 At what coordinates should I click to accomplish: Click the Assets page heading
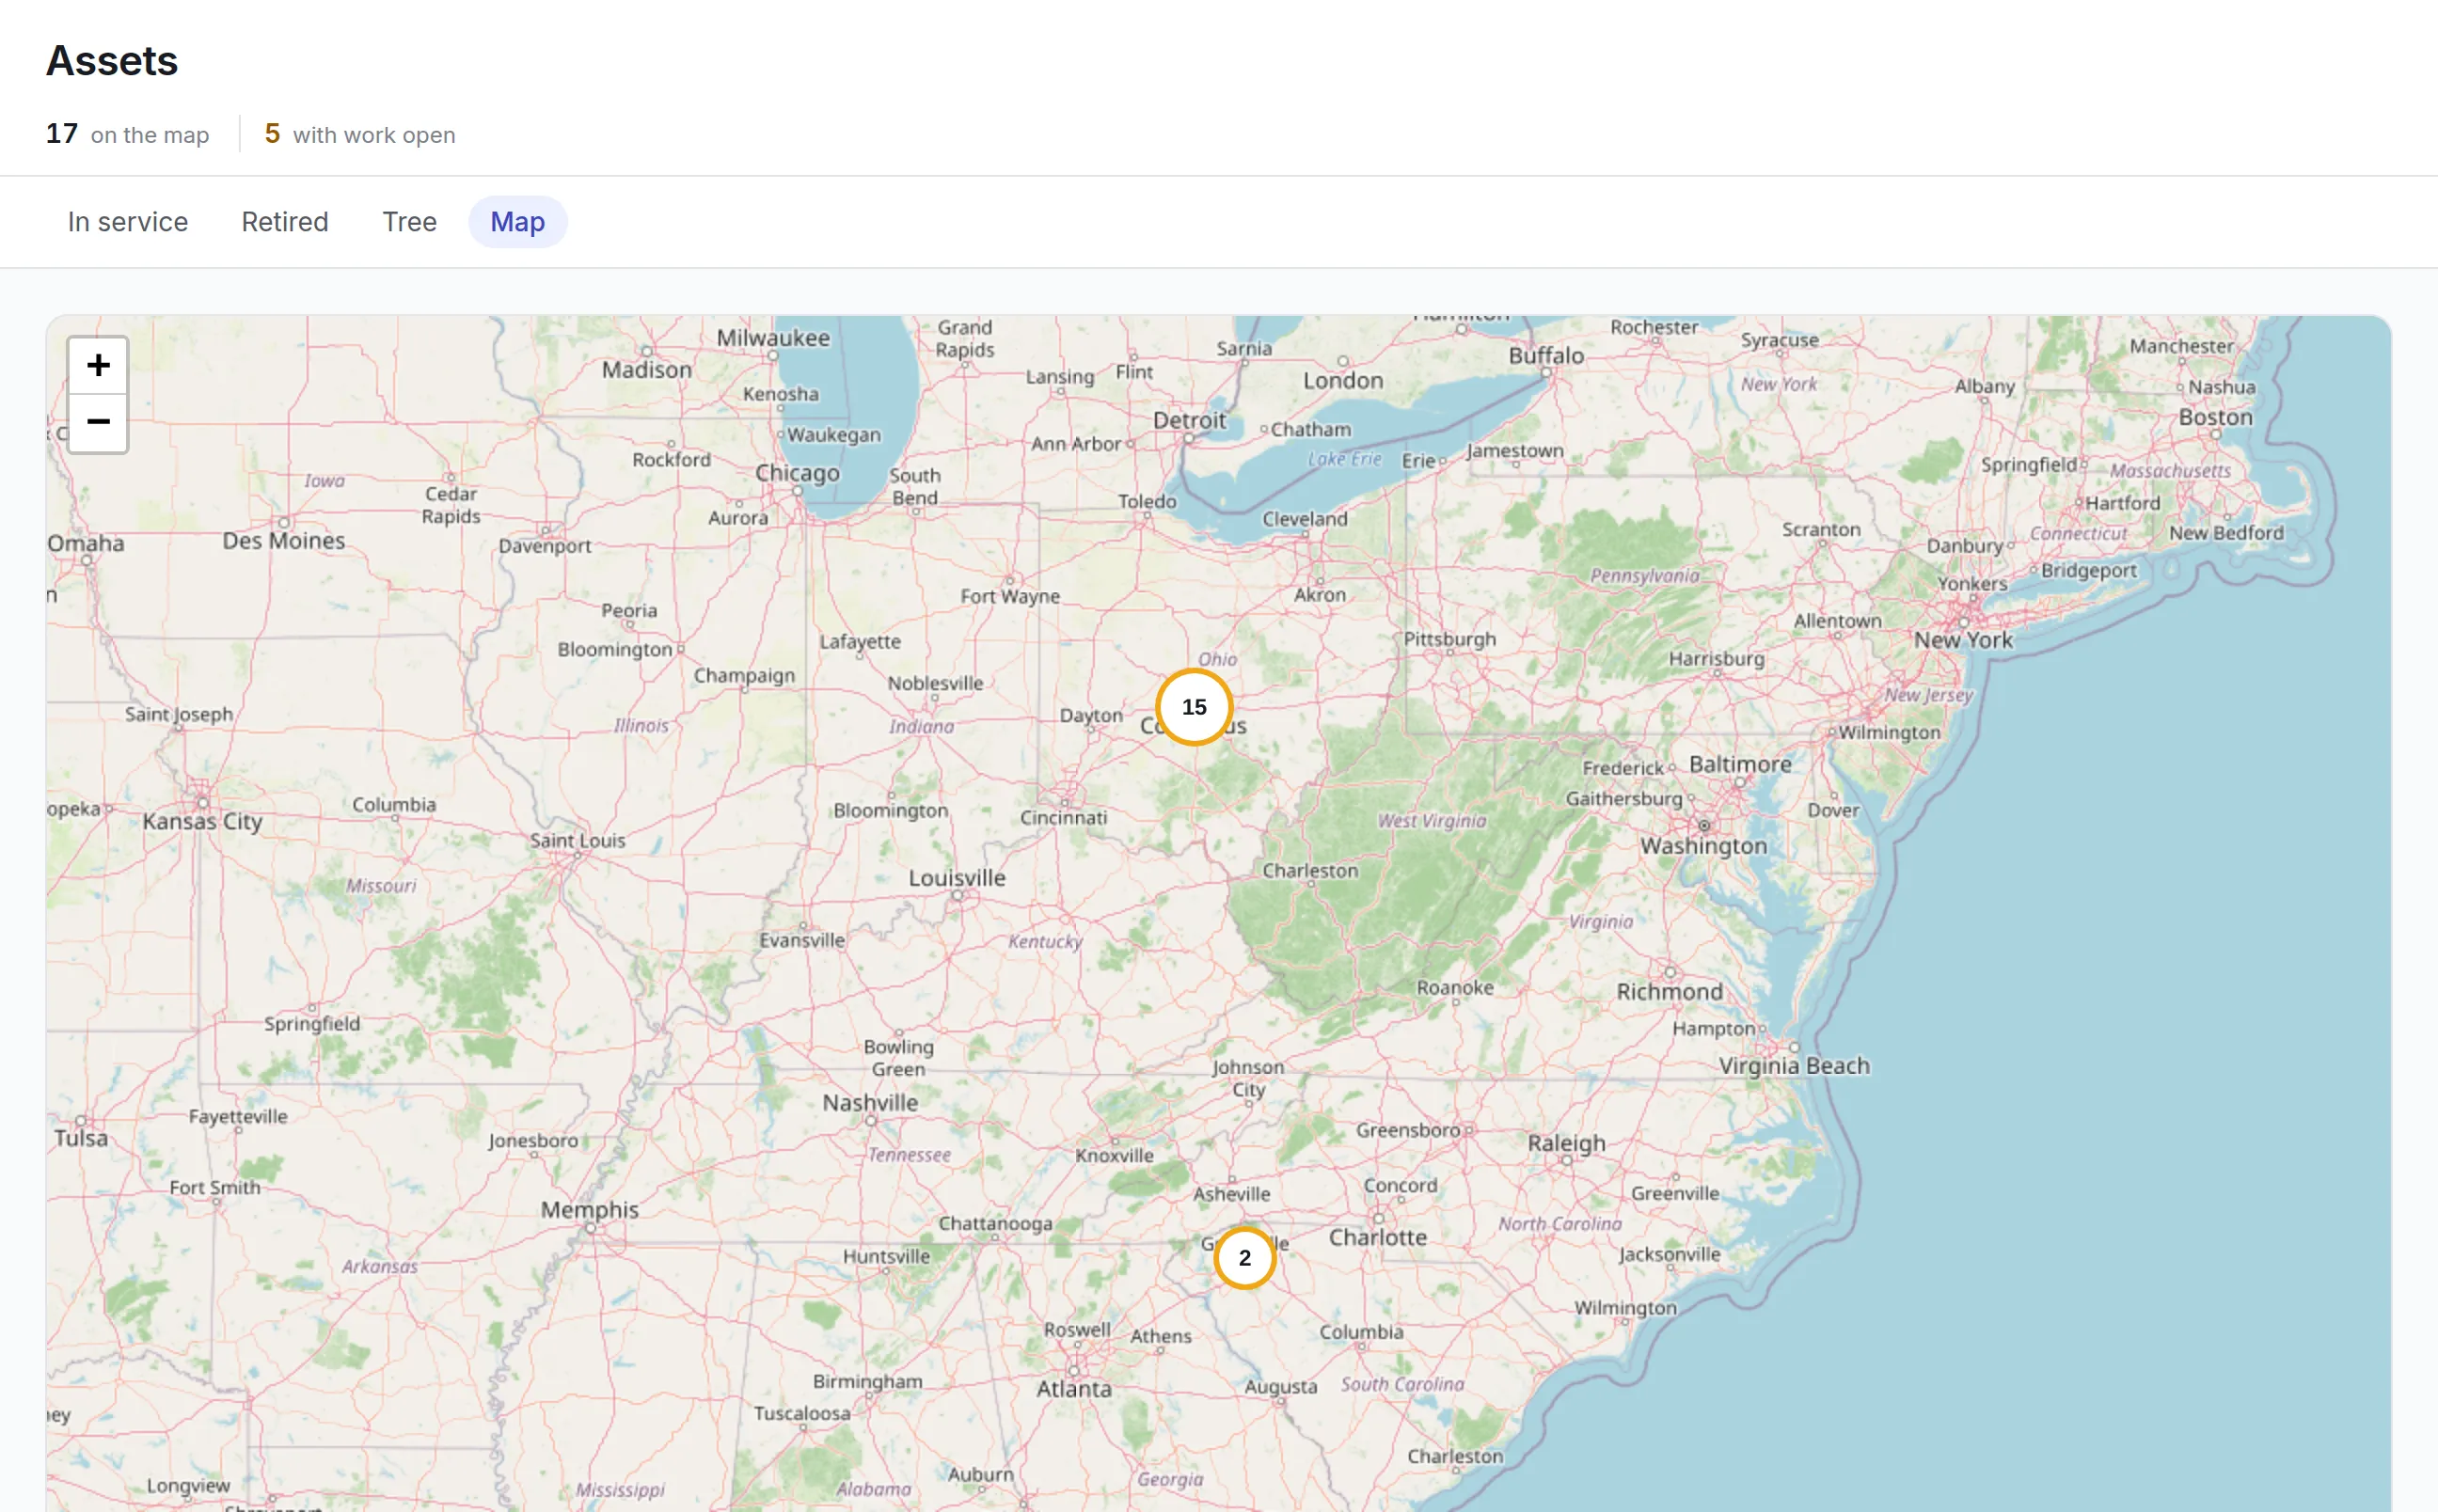[x=112, y=61]
